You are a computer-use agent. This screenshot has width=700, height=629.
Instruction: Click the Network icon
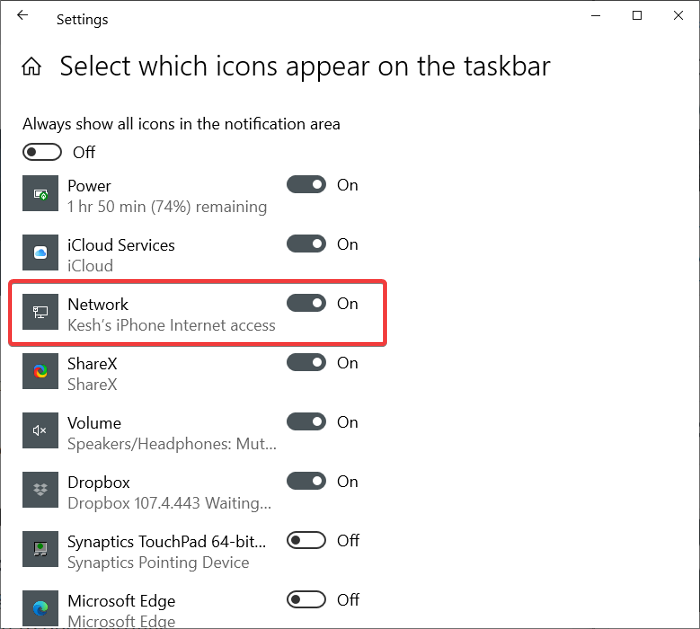[41, 312]
